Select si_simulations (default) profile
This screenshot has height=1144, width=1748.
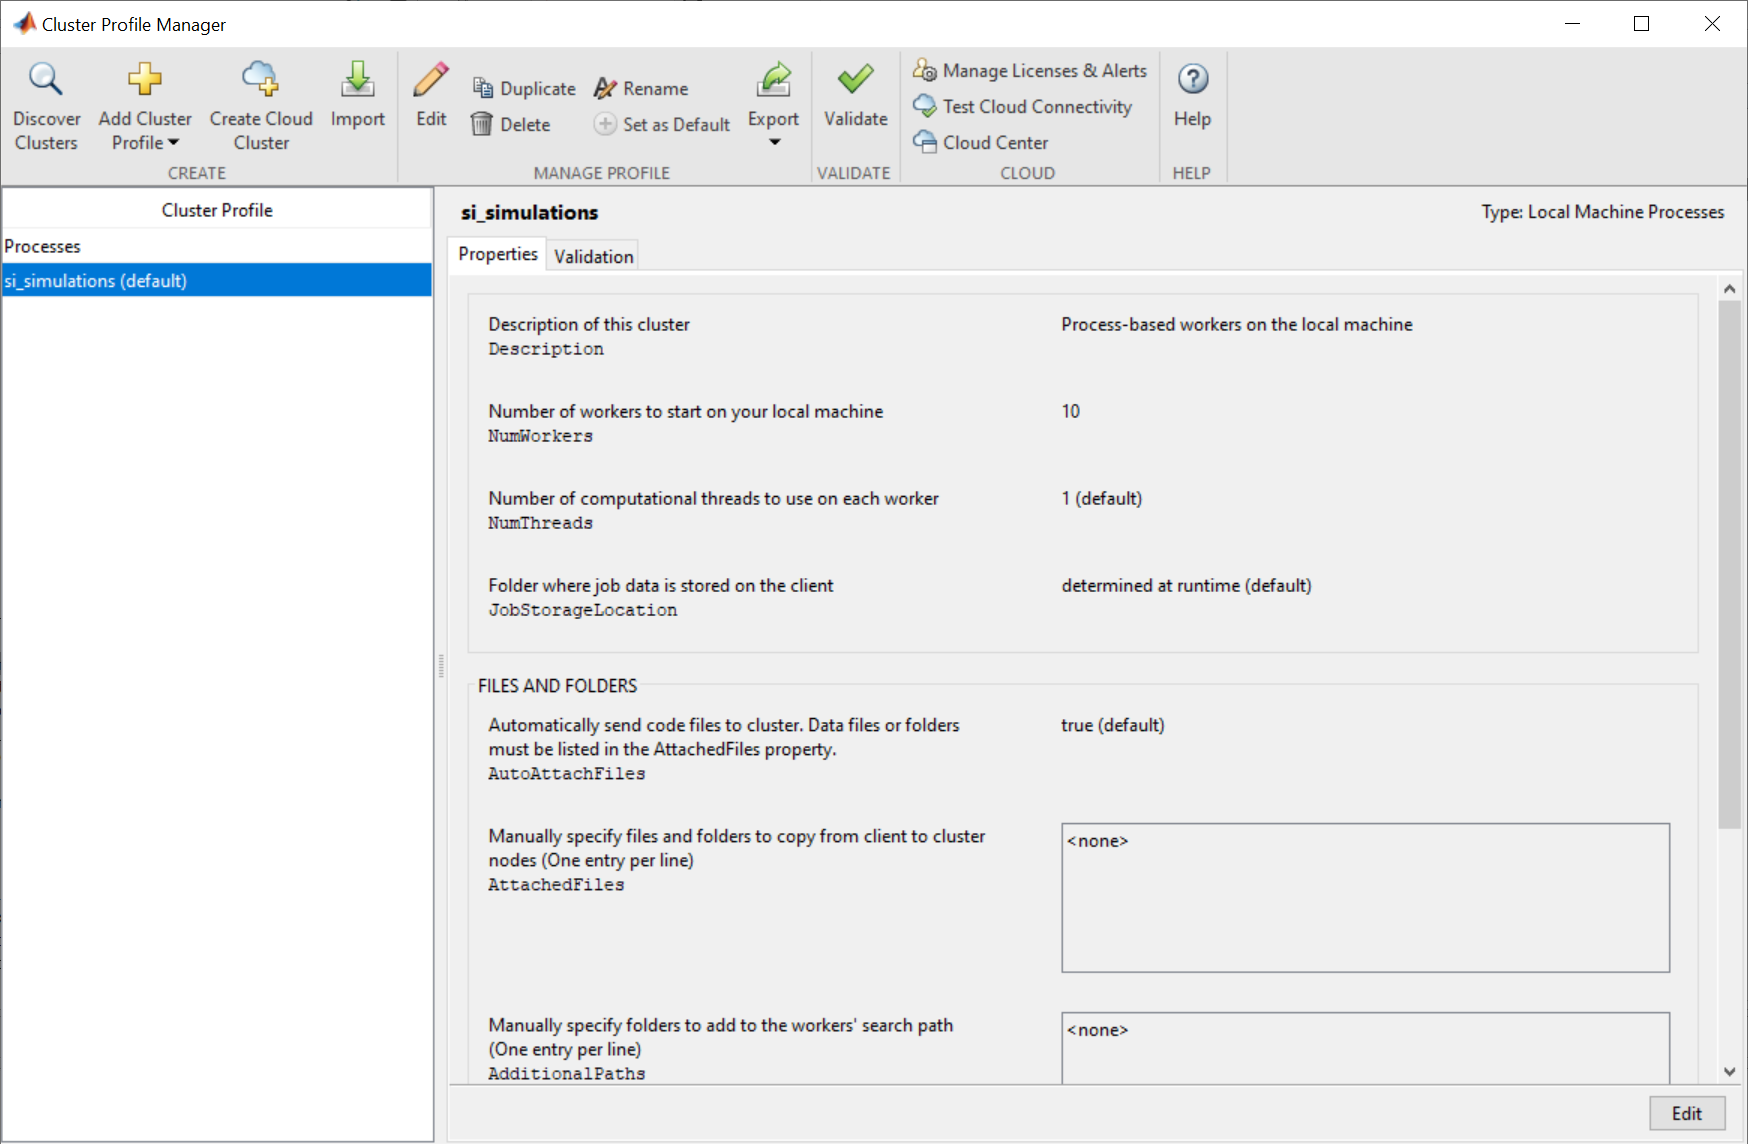pos(217,280)
